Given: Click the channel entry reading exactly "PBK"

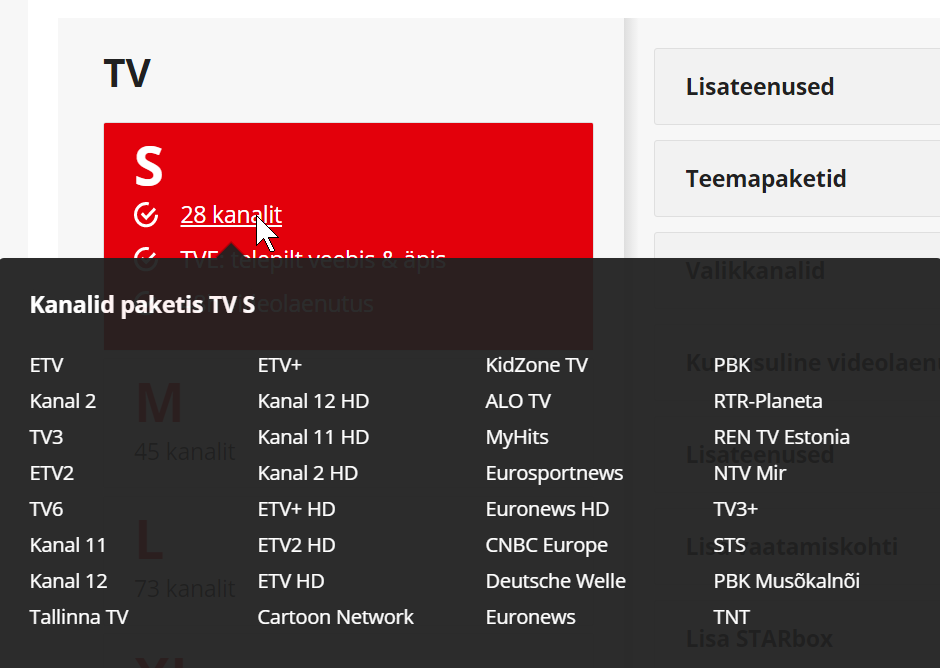Looking at the screenshot, I should 732,365.
